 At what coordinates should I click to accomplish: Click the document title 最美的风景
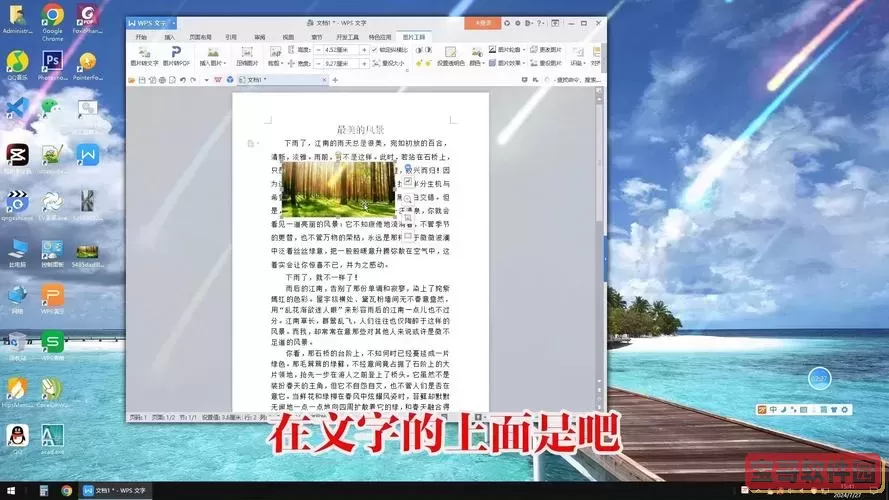coord(361,130)
